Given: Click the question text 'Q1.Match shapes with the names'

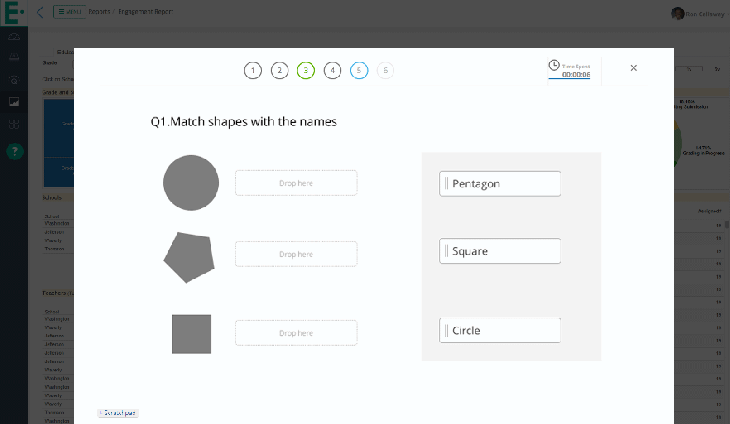Looking at the screenshot, I should (243, 122).
